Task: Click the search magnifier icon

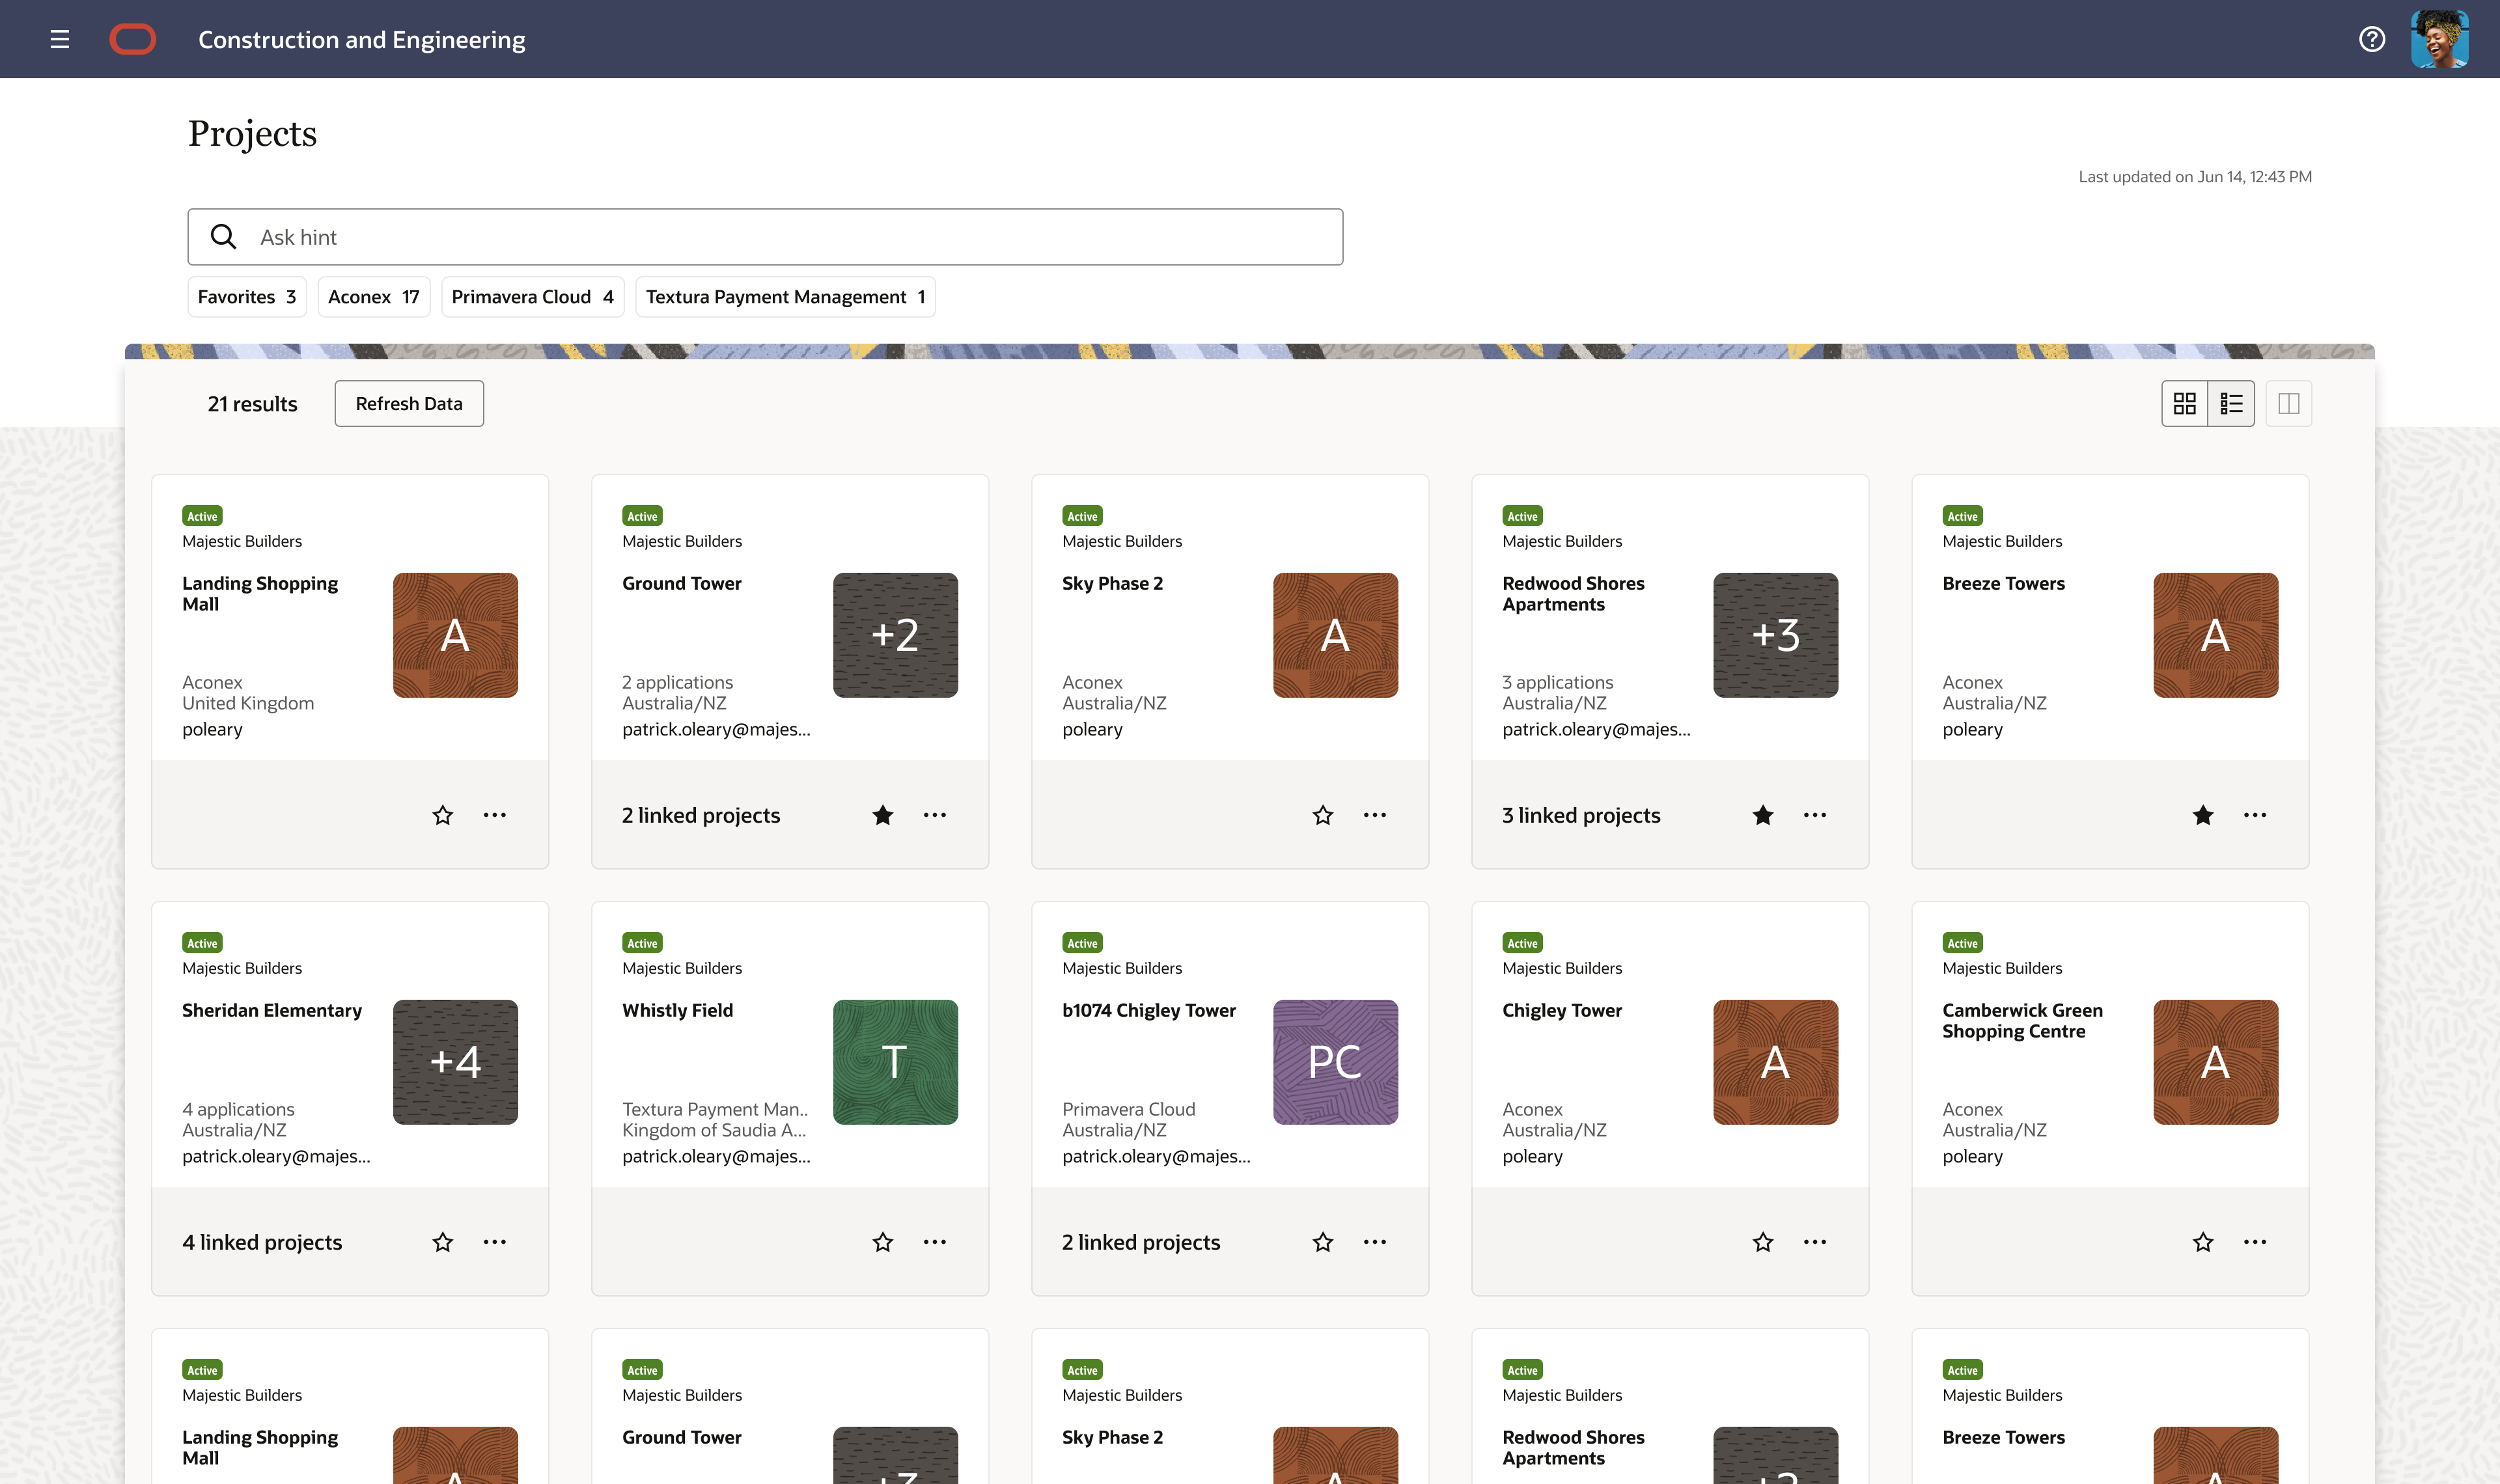Action: [224, 237]
